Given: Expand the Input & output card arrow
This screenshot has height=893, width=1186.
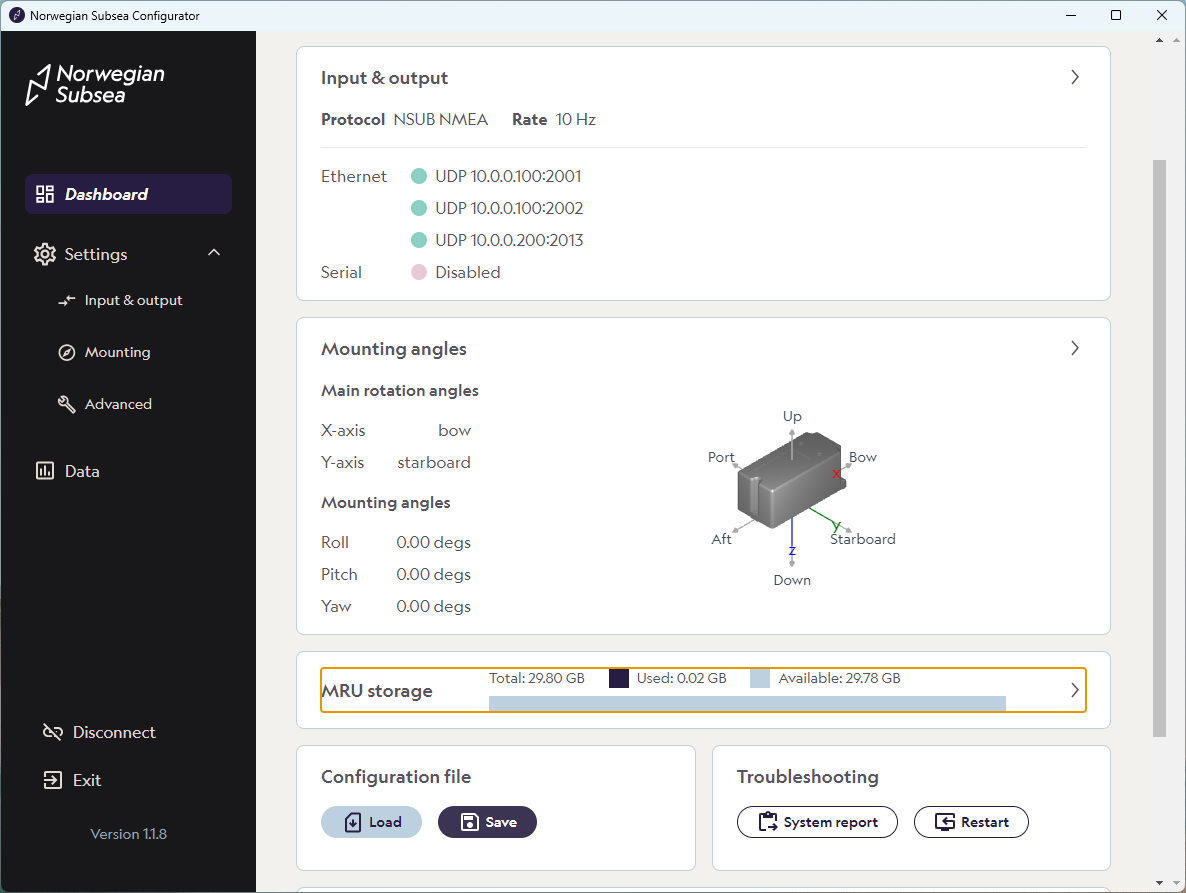Looking at the screenshot, I should click(x=1075, y=77).
